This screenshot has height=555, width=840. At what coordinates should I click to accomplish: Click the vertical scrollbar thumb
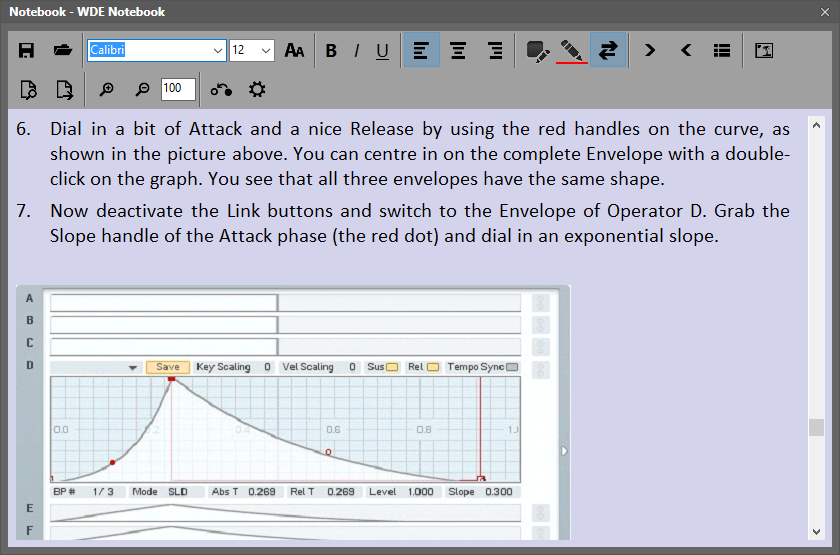coord(816,428)
